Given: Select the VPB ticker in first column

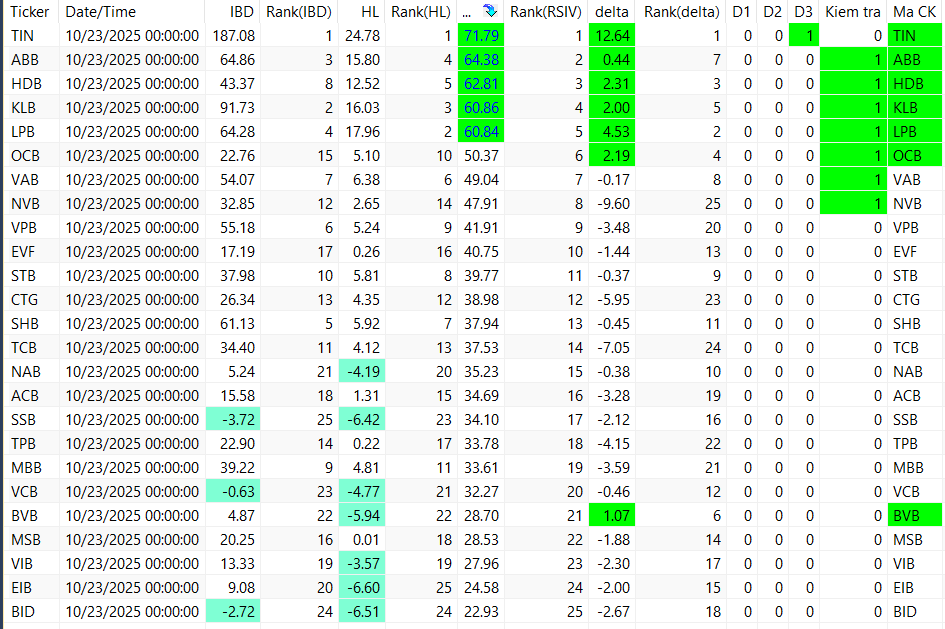Looking at the screenshot, I should (x=24, y=228).
